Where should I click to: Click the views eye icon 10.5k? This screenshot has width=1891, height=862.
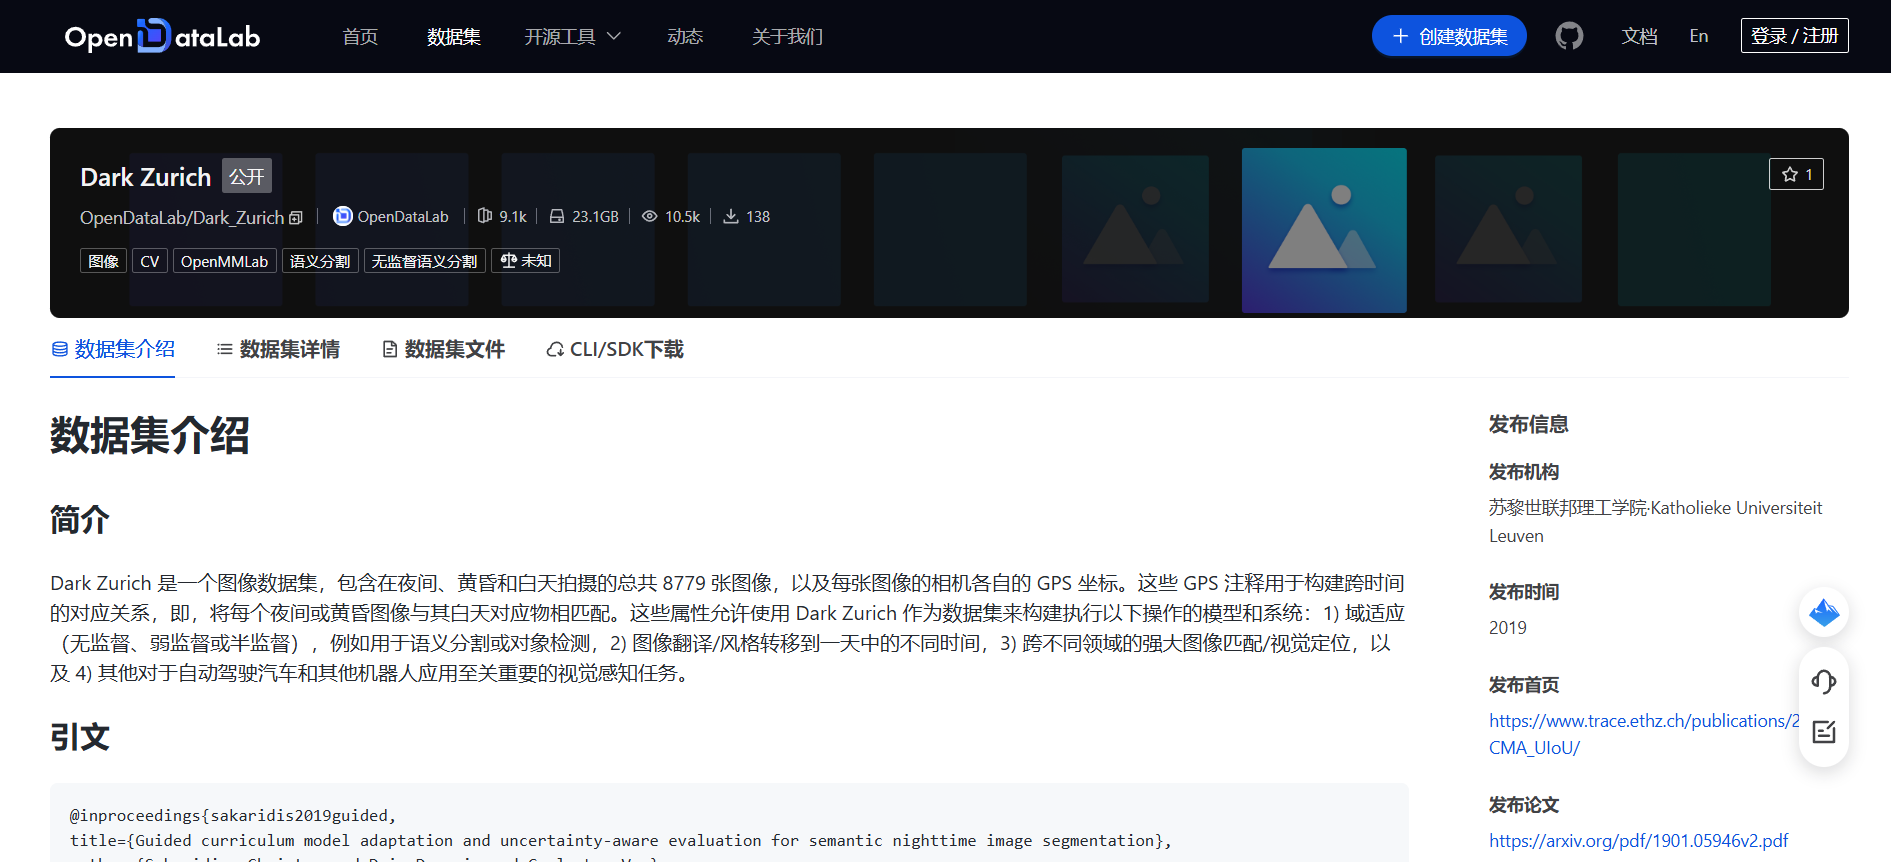[650, 216]
